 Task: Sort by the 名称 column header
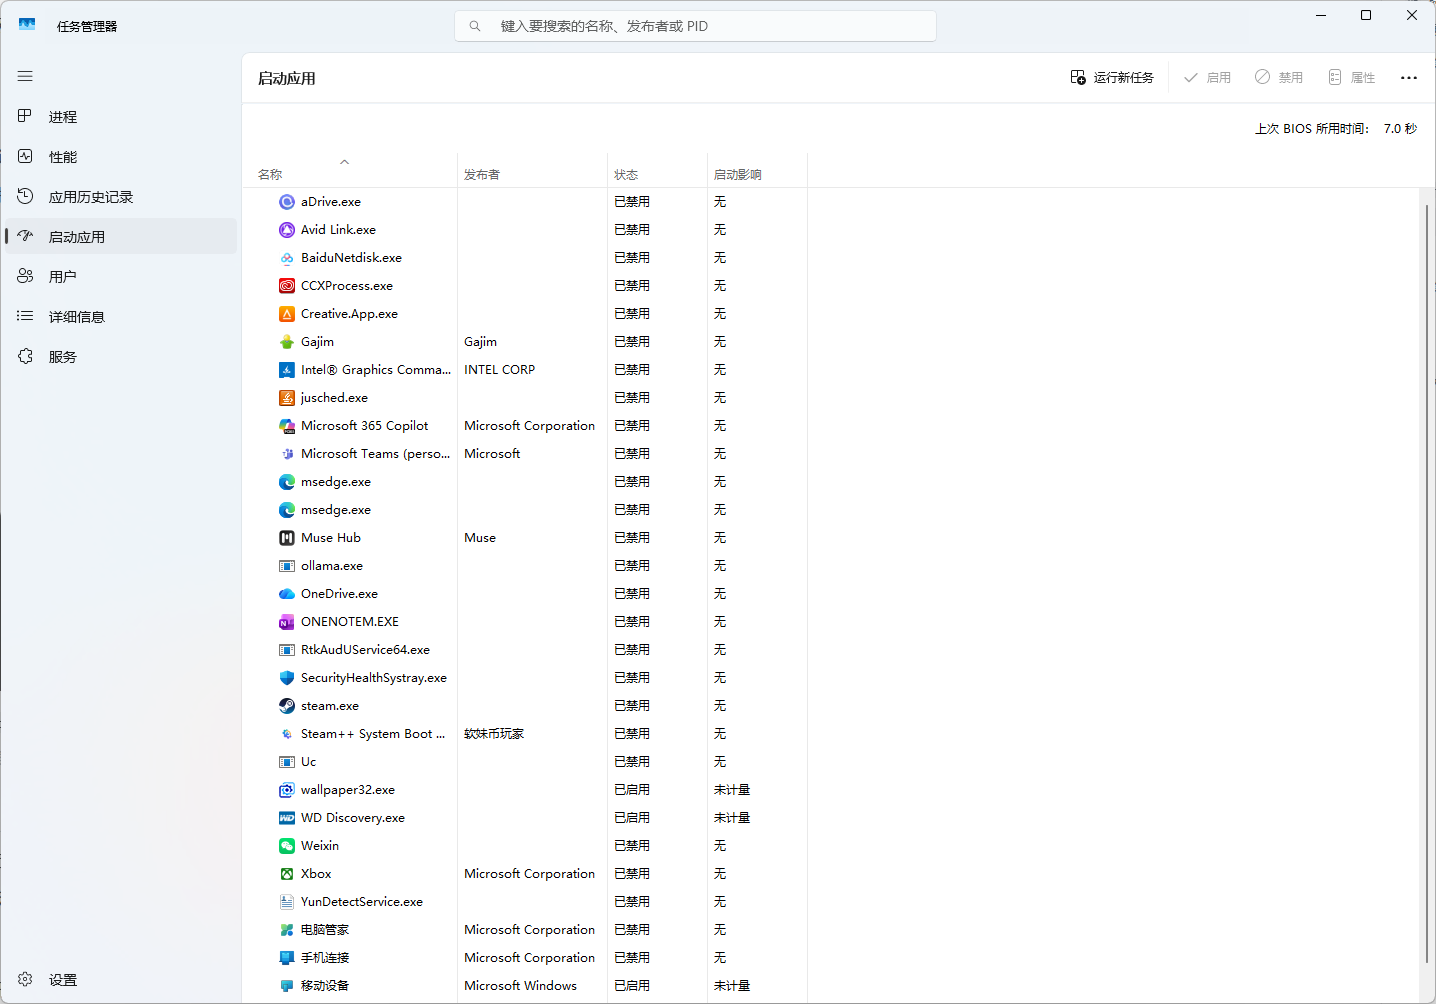pyautogui.click(x=270, y=175)
